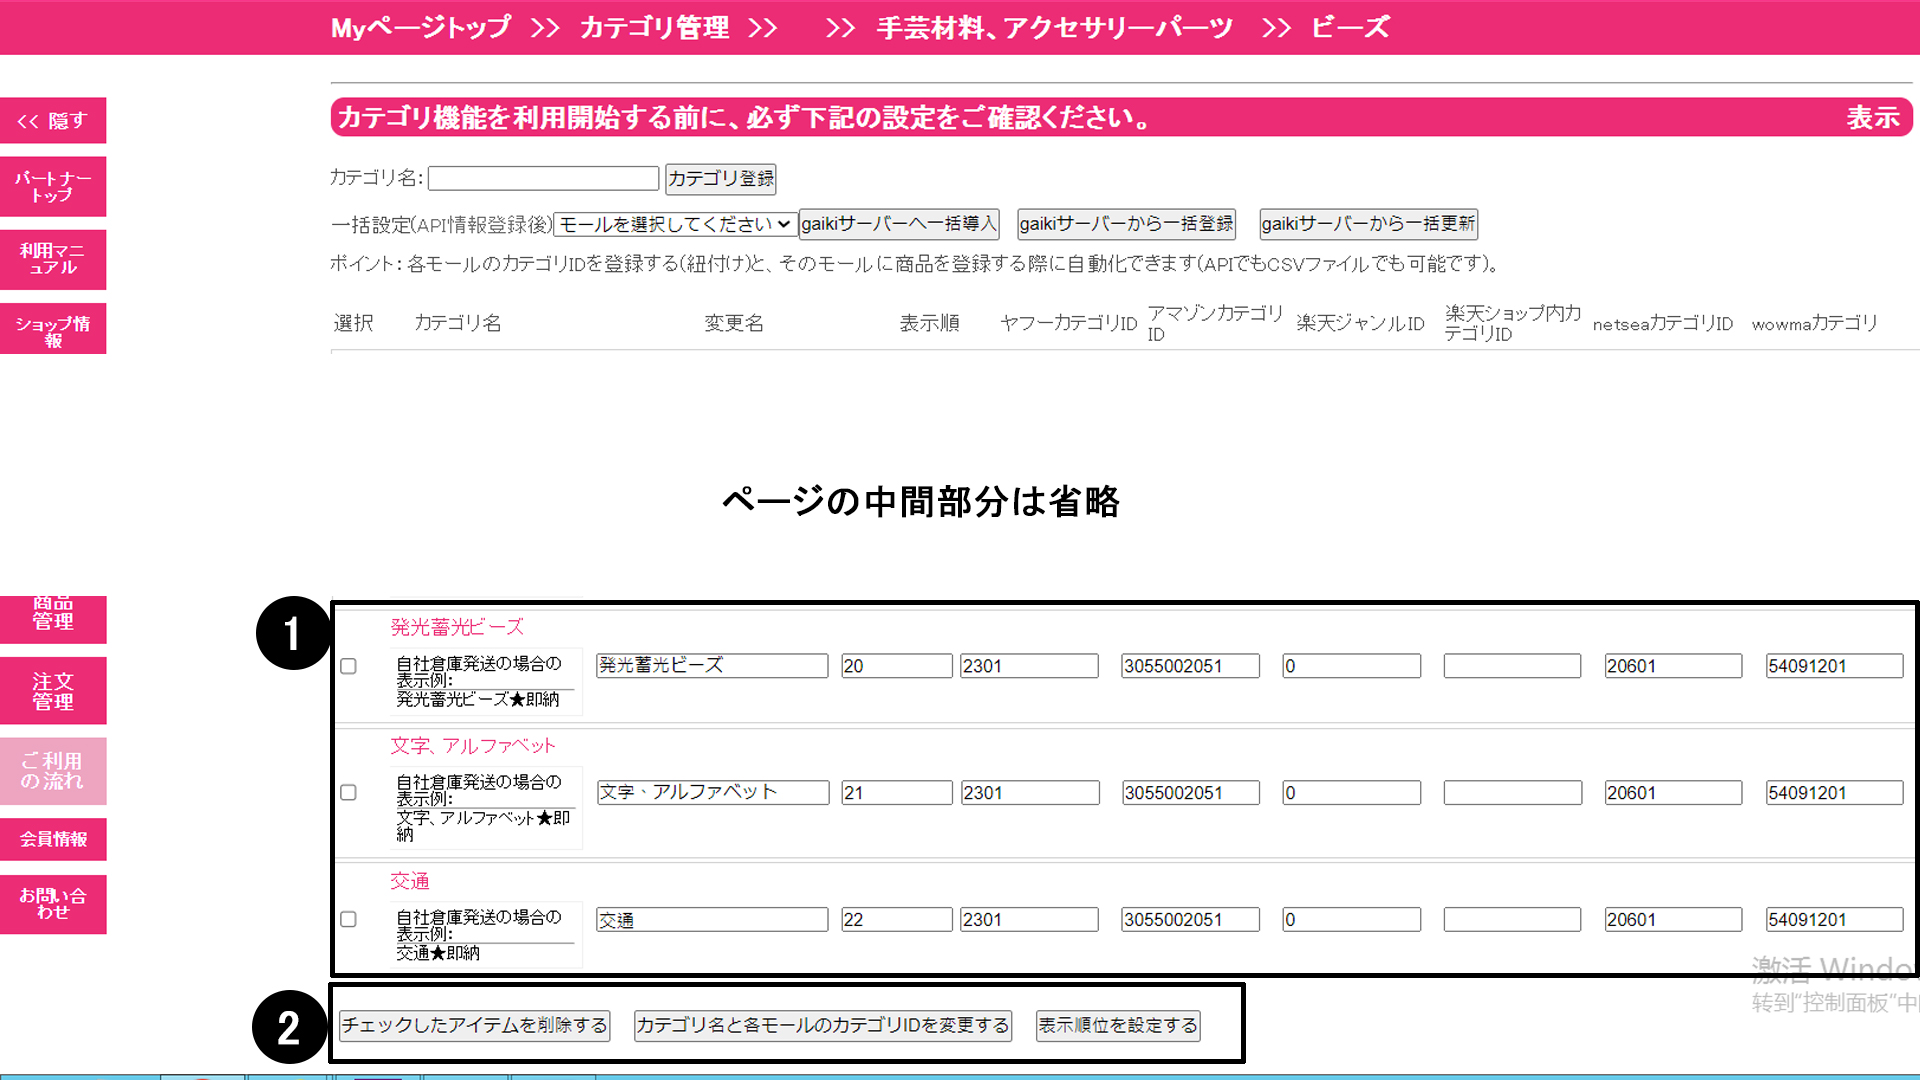Open the 発光蓄光ビーズ category link
The height and width of the screenshot is (1080, 1920).
click(x=457, y=627)
